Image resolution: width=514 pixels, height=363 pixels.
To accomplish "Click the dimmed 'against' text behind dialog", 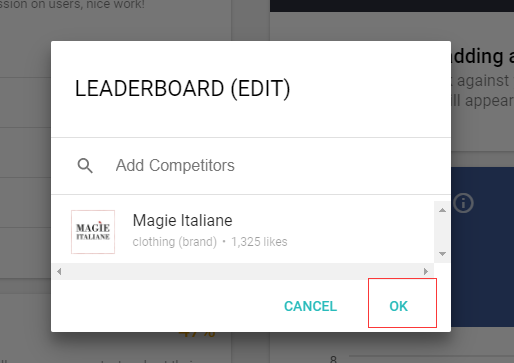I will pyautogui.click(x=482, y=81).
